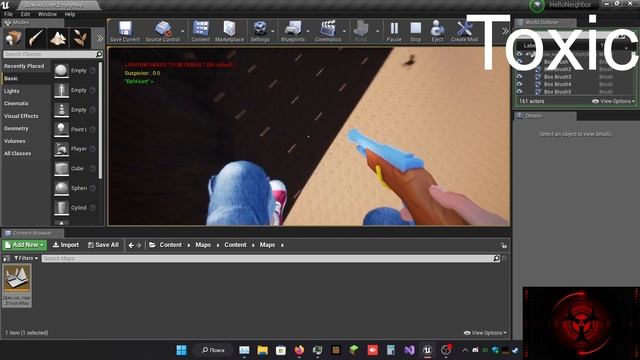Image resolution: width=640 pixels, height=360 pixels.
Task: Open Source Control from the toolbar
Action: (162, 31)
